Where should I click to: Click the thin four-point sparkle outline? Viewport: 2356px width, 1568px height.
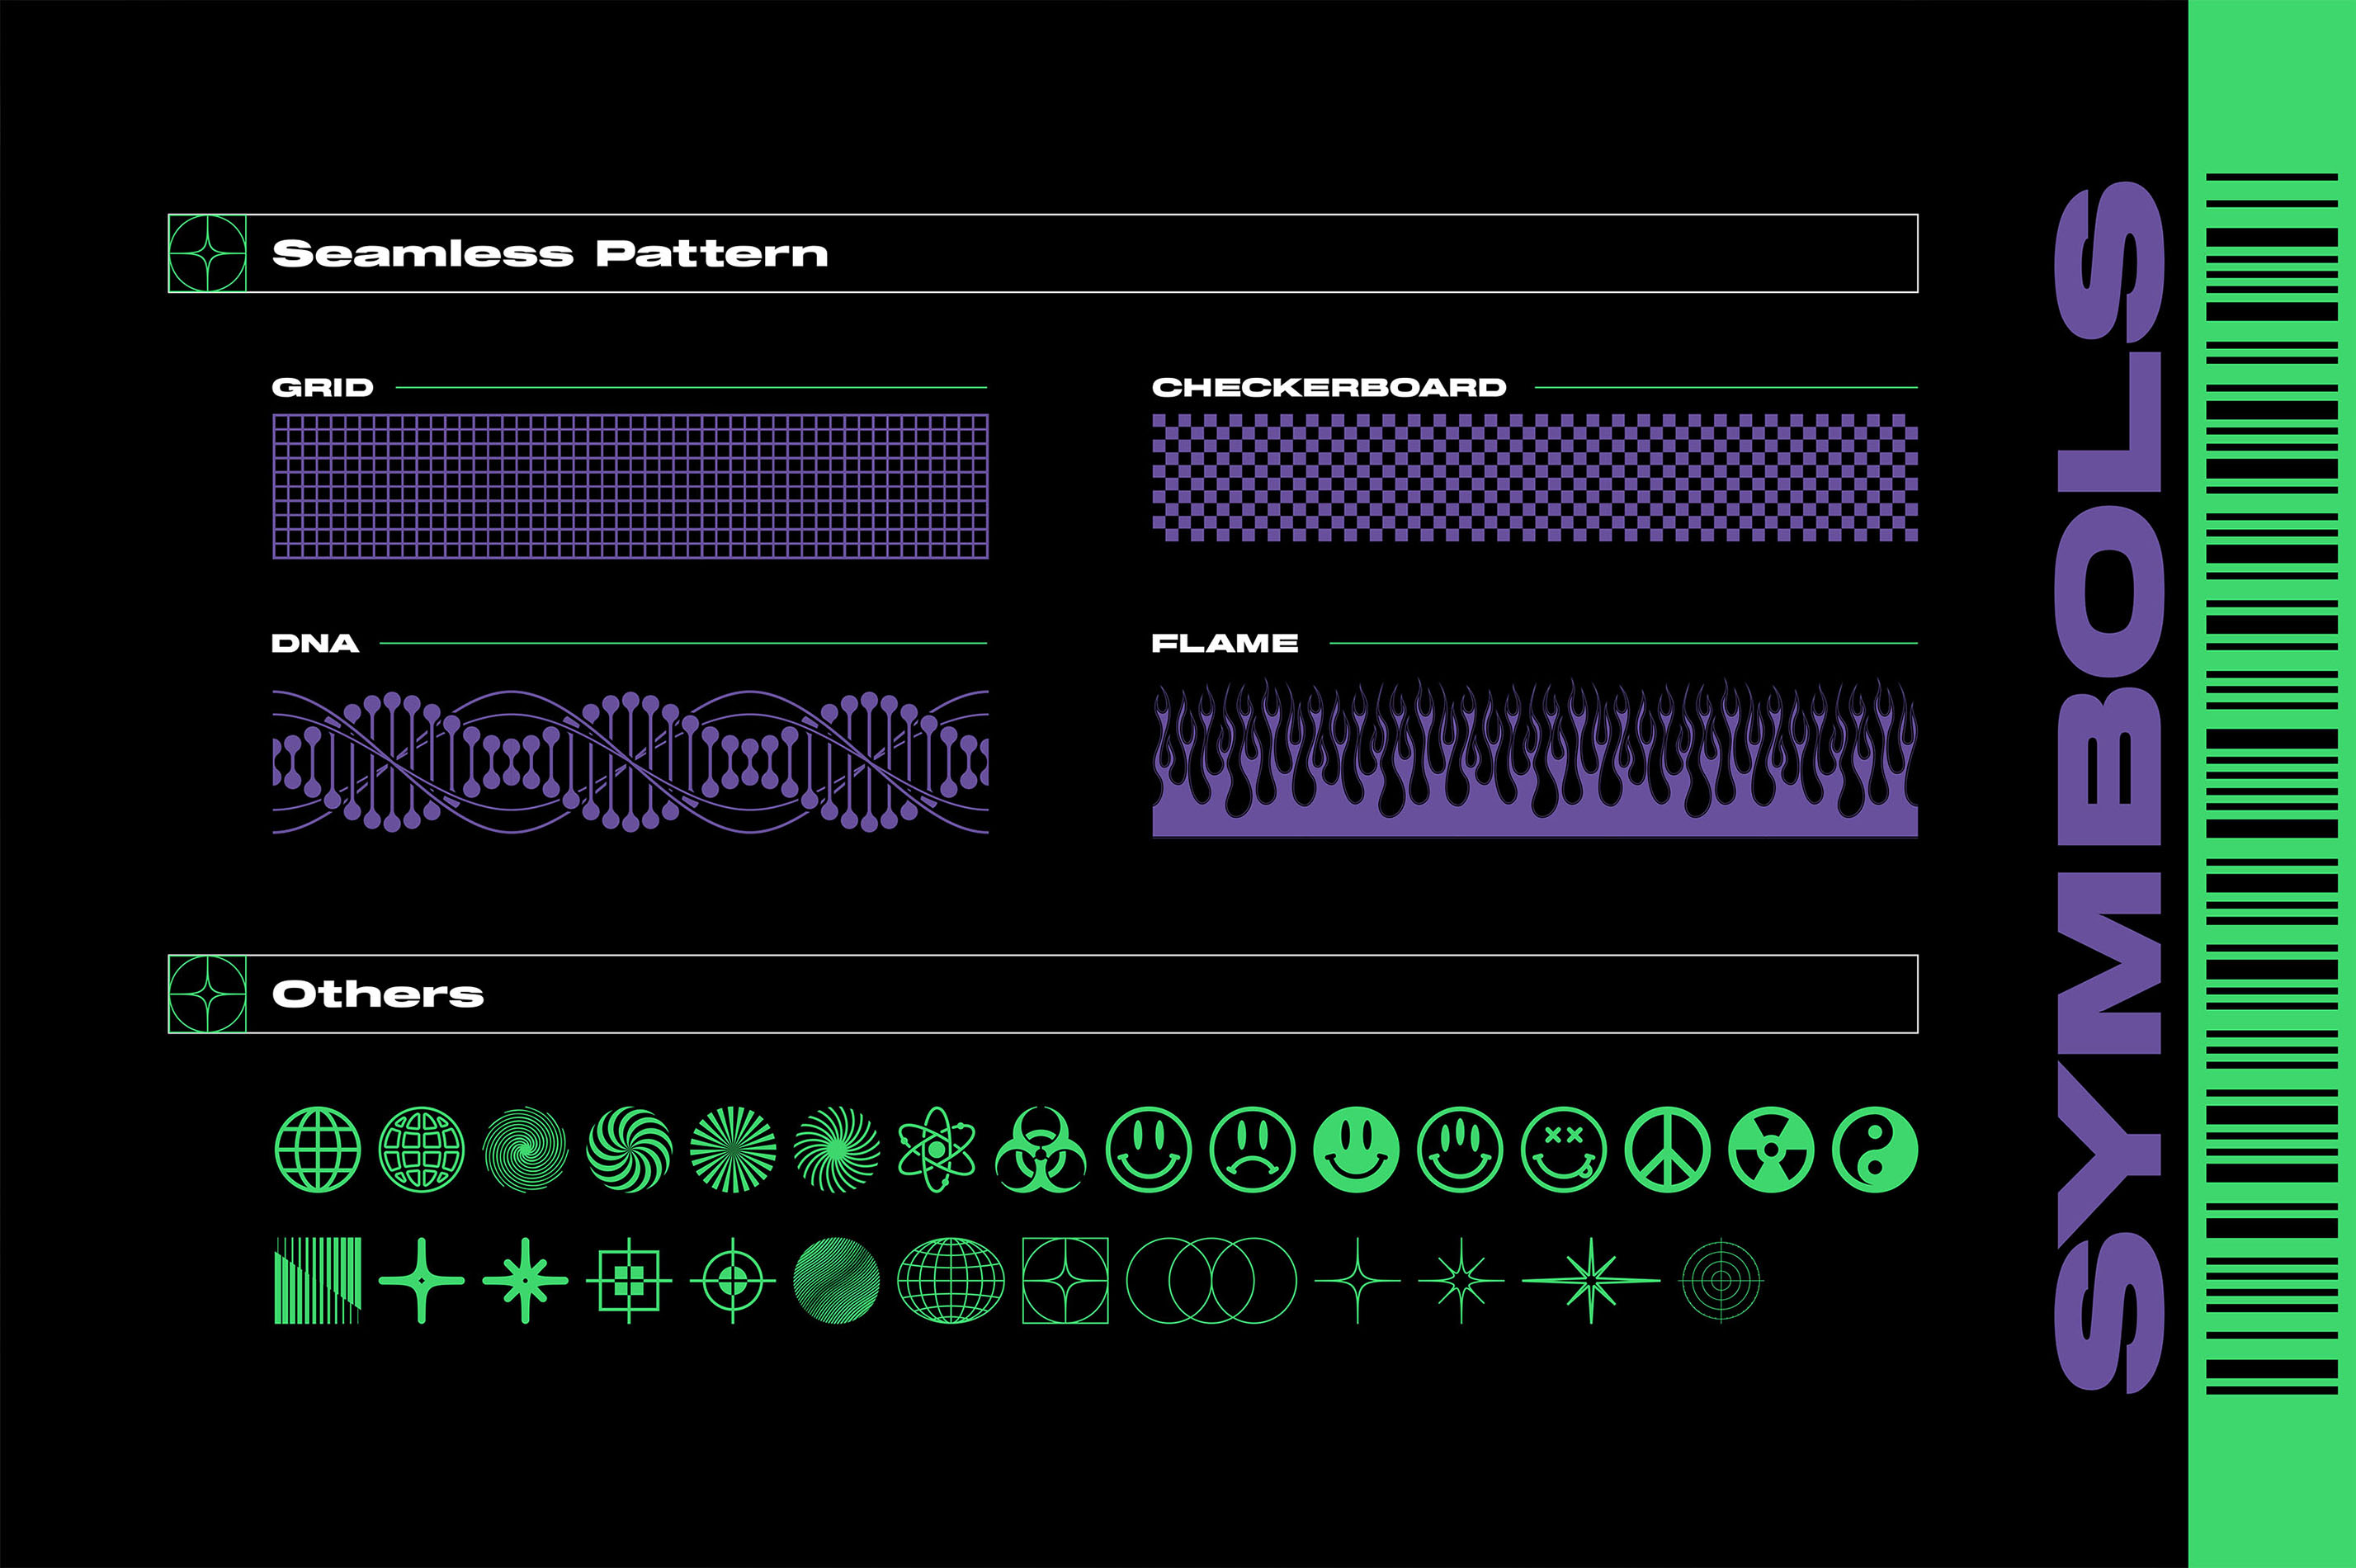tap(1357, 1280)
